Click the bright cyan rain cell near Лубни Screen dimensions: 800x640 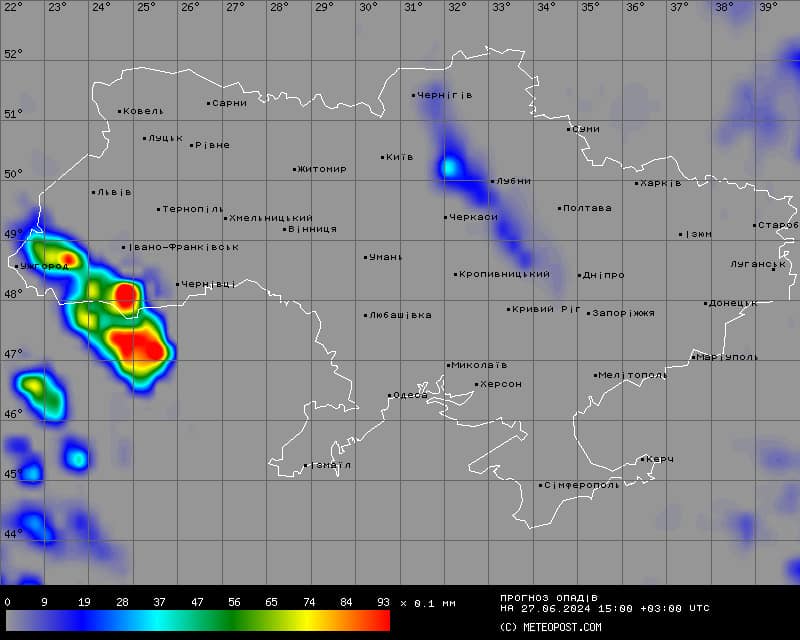click(x=451, y=166)
